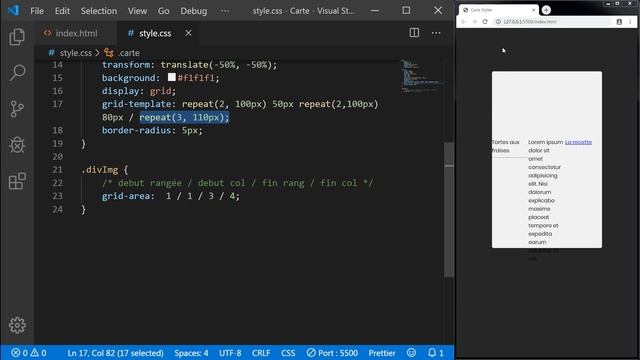Click the .divImg selector text

pyautogui.click(x=100, y=169)
